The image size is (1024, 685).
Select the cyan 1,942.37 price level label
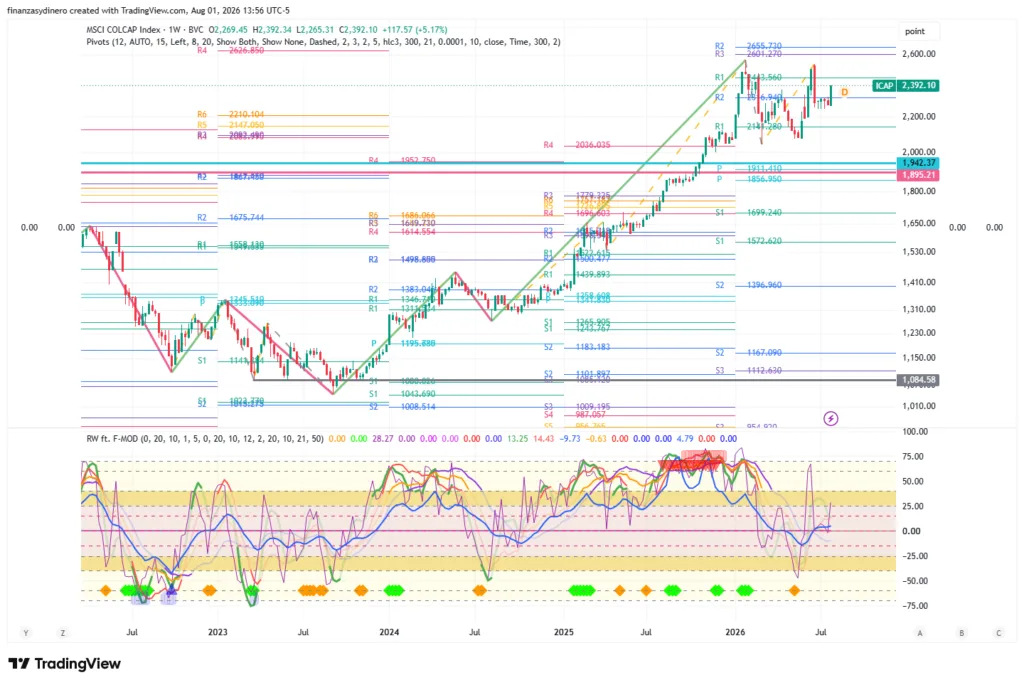pyautogui.click(x=918, y=163)
